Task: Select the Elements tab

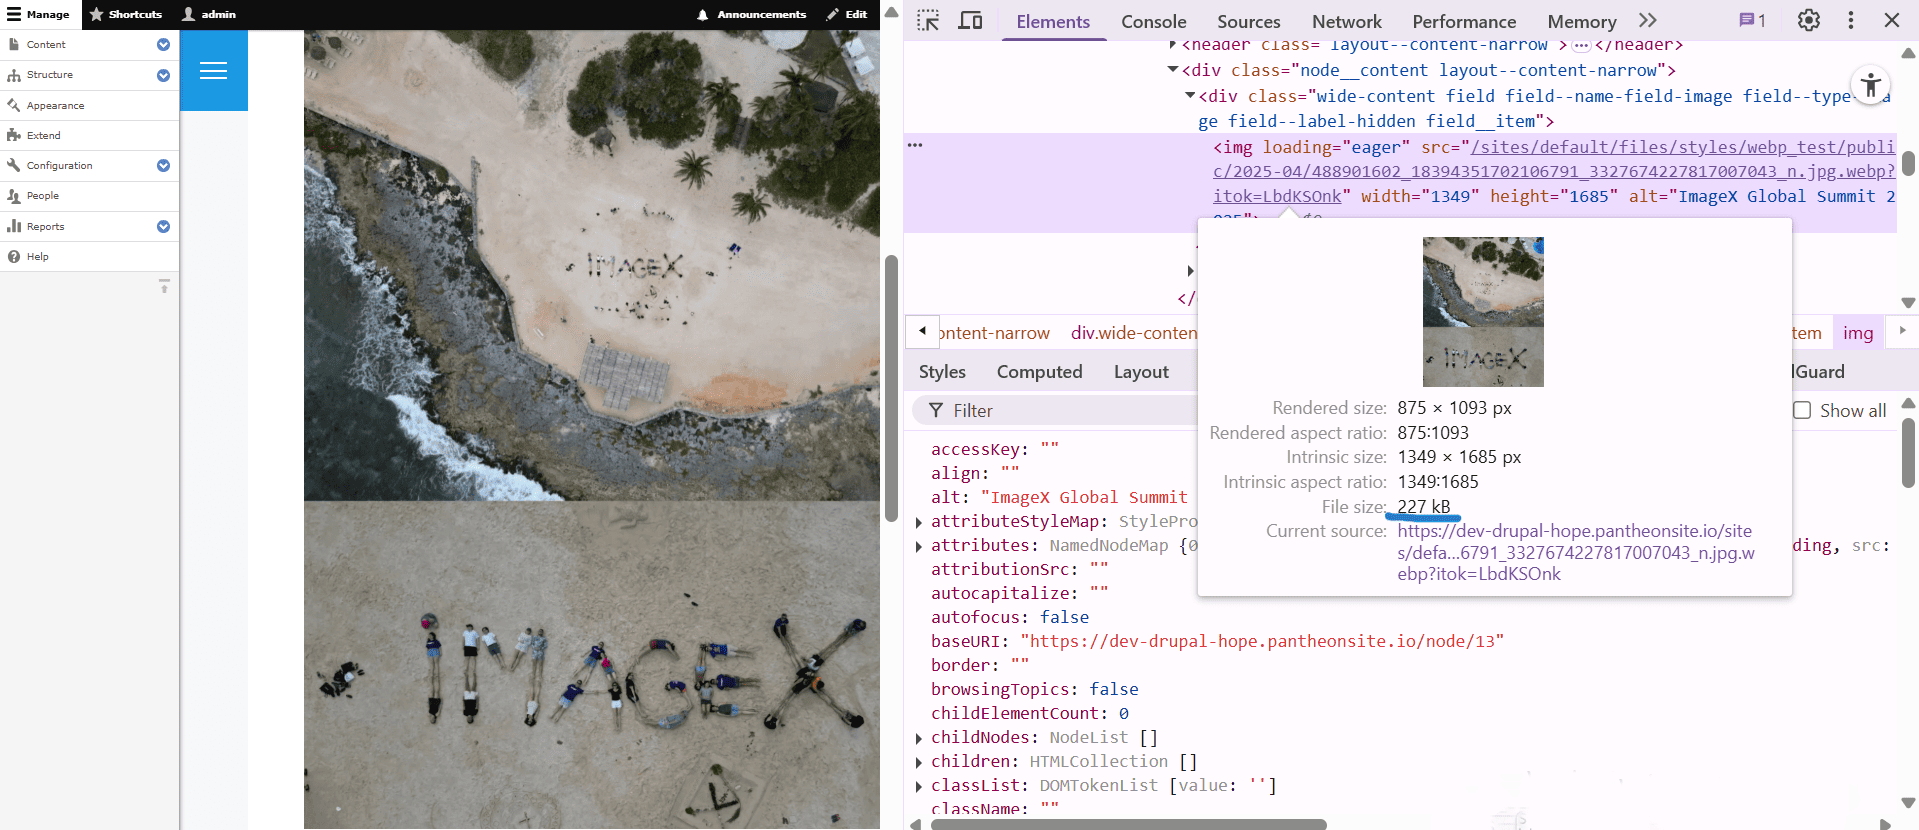Action: (x=1053, y=21)
